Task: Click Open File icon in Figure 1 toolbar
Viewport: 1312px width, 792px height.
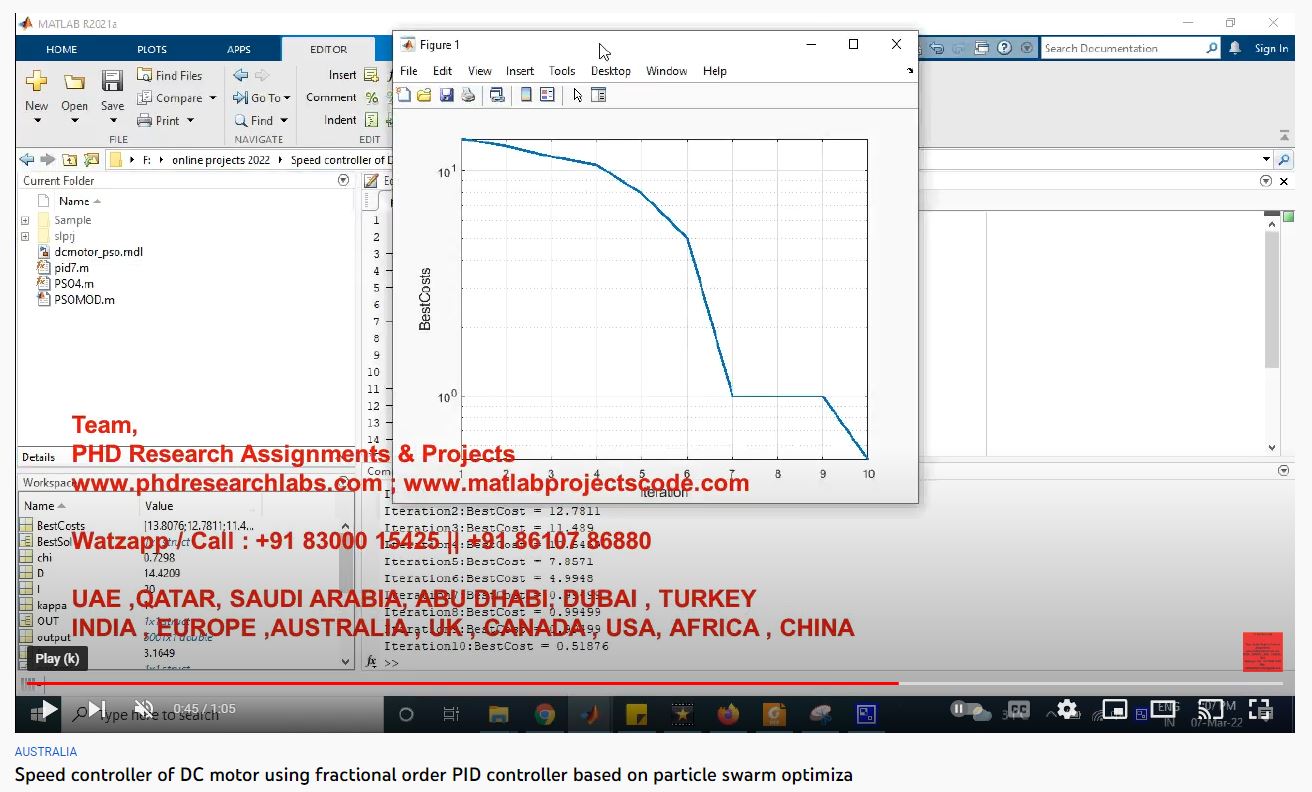Action: [424, 95]
